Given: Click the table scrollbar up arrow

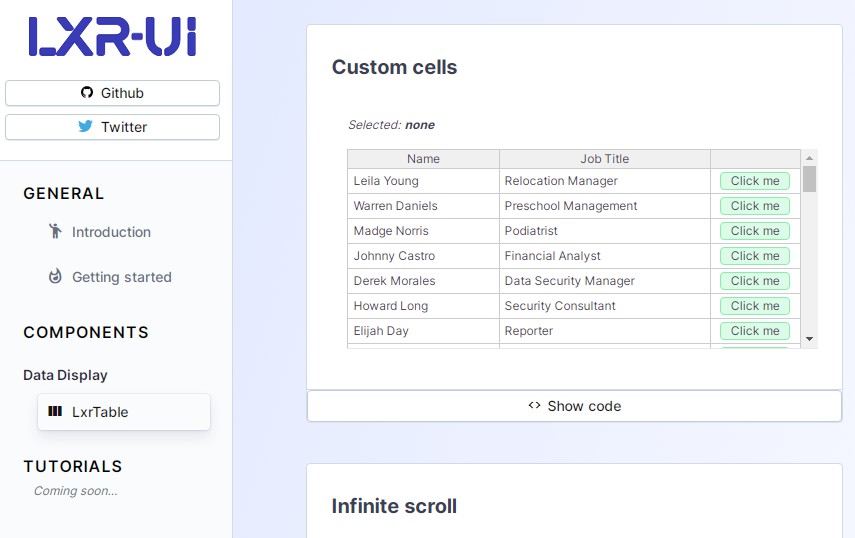Looking at the screenshot, I should click(810, 158).
